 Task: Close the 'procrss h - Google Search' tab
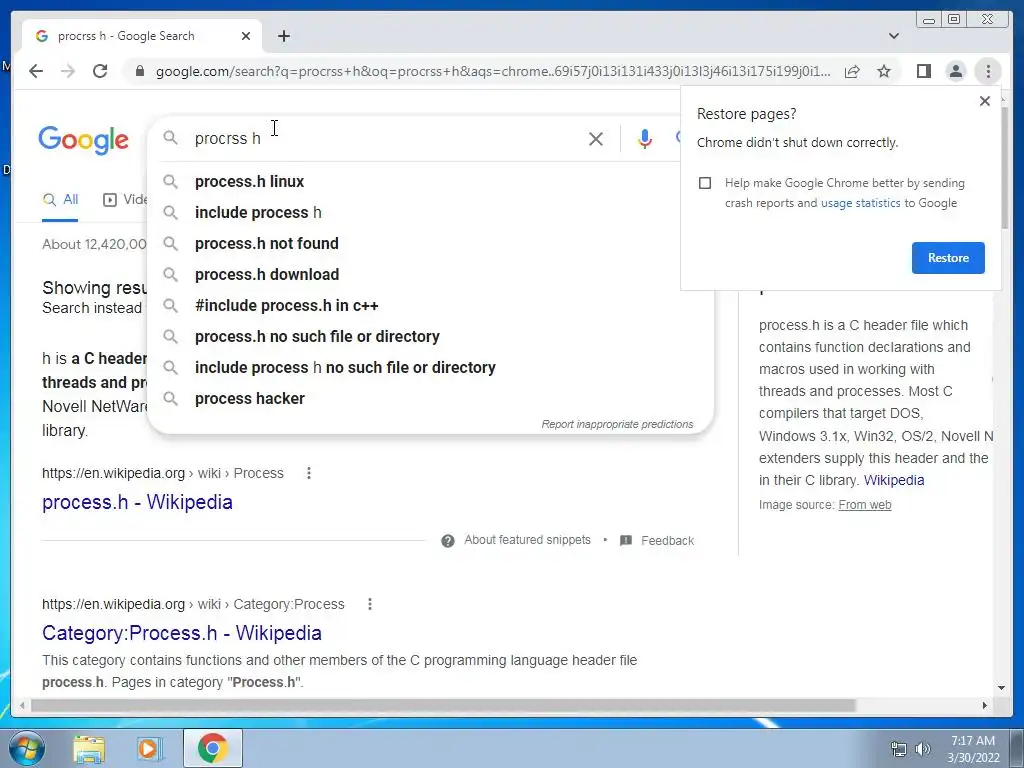[x=246, y=36]
